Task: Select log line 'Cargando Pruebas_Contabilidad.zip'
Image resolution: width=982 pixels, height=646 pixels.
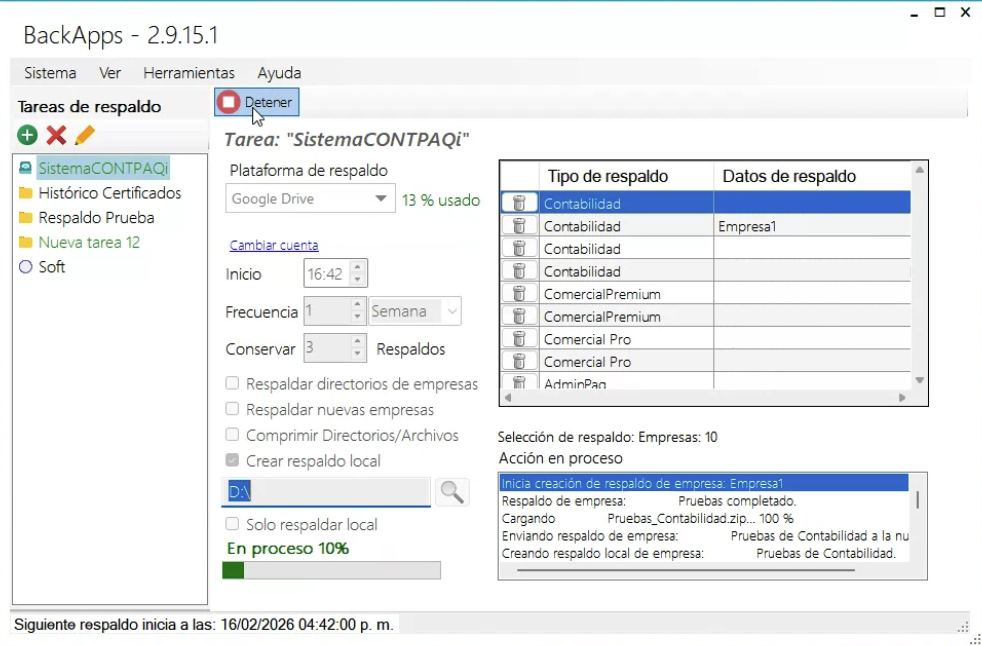Action: (704, 519)
